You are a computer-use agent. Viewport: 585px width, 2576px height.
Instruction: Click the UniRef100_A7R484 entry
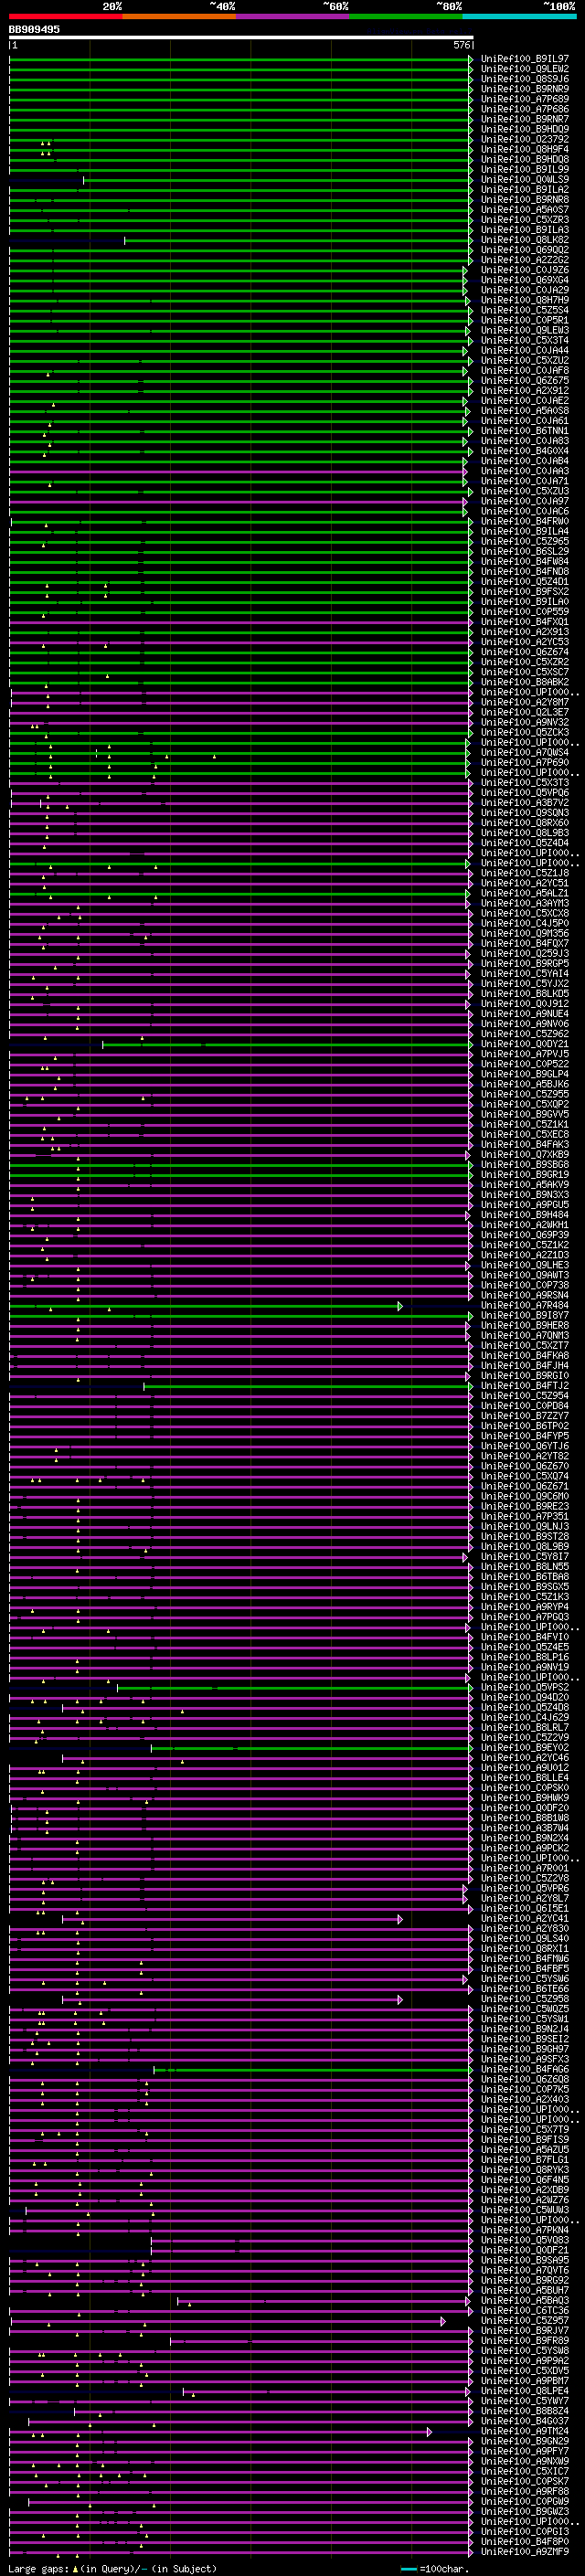525,1306
